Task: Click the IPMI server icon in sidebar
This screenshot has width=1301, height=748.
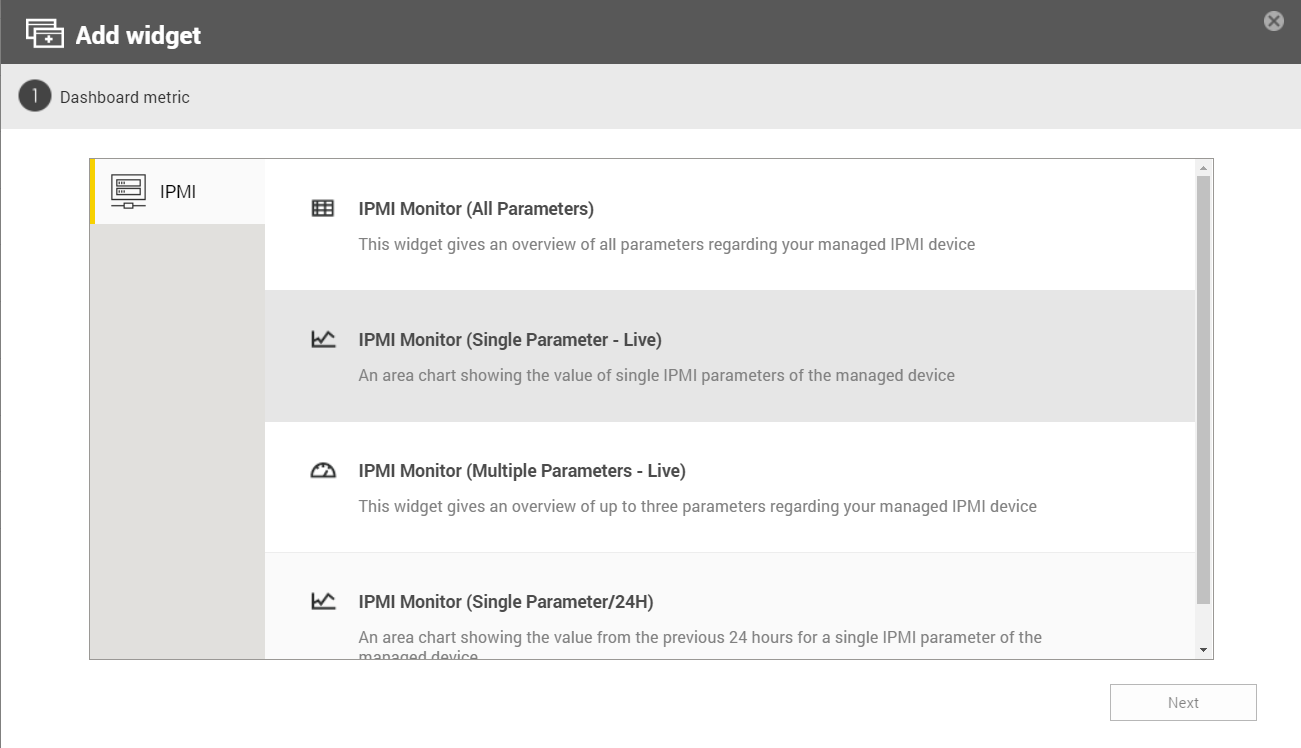Action: pos(128,191)
